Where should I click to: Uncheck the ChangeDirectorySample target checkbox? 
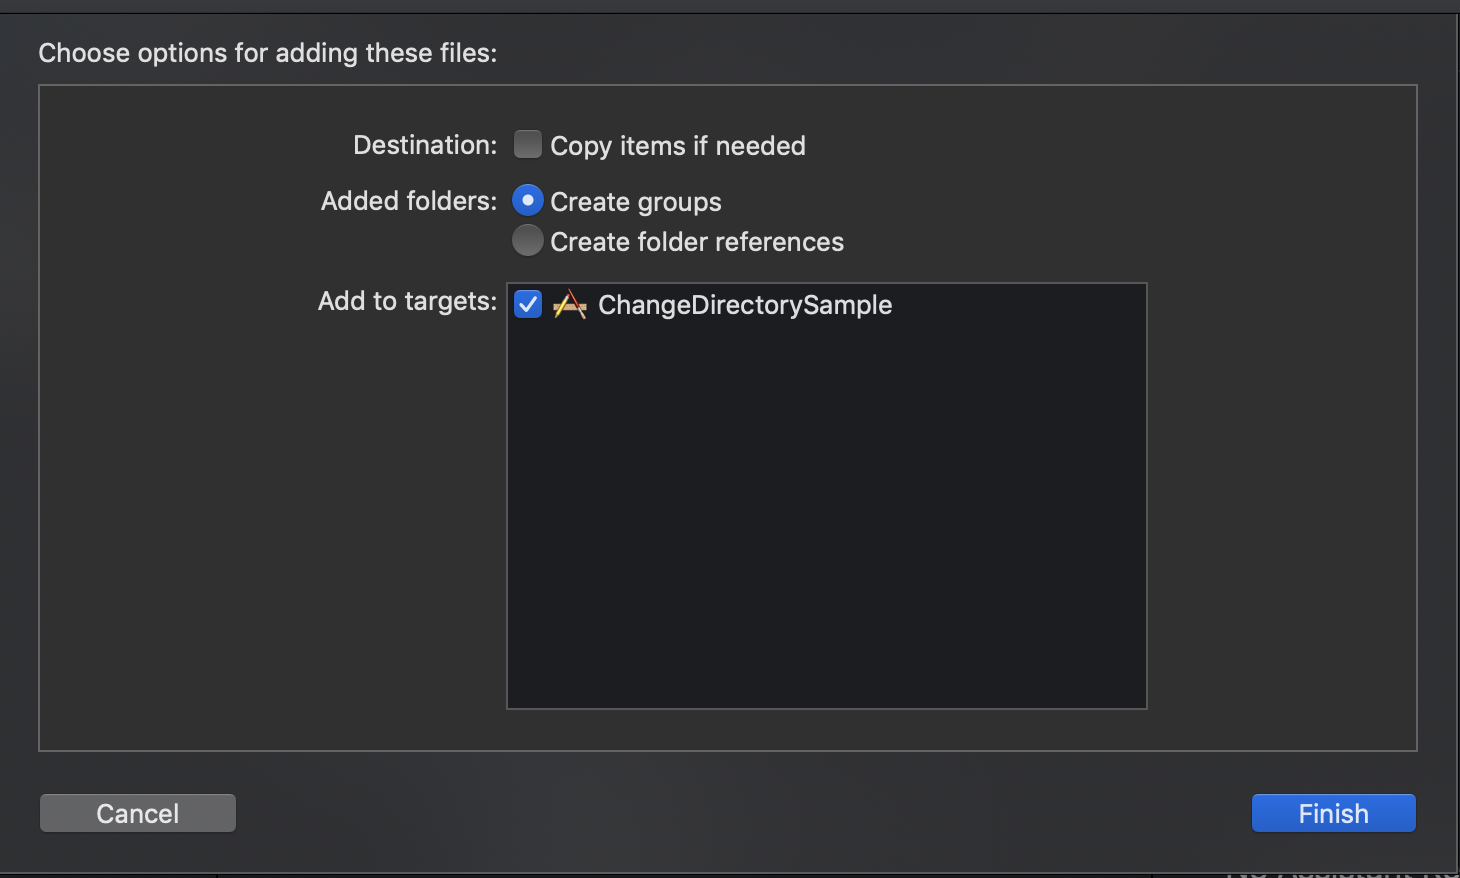point(528,304)
